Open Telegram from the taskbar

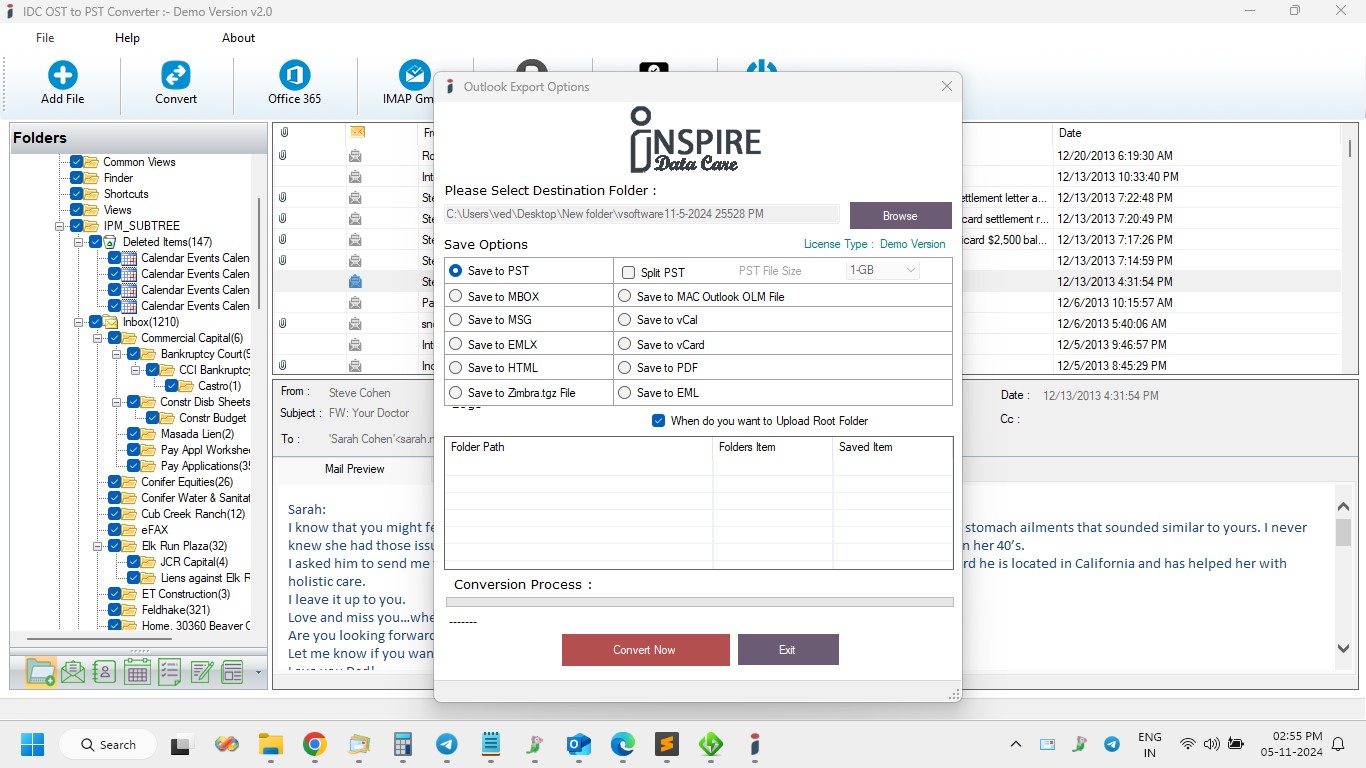[447, 744]
